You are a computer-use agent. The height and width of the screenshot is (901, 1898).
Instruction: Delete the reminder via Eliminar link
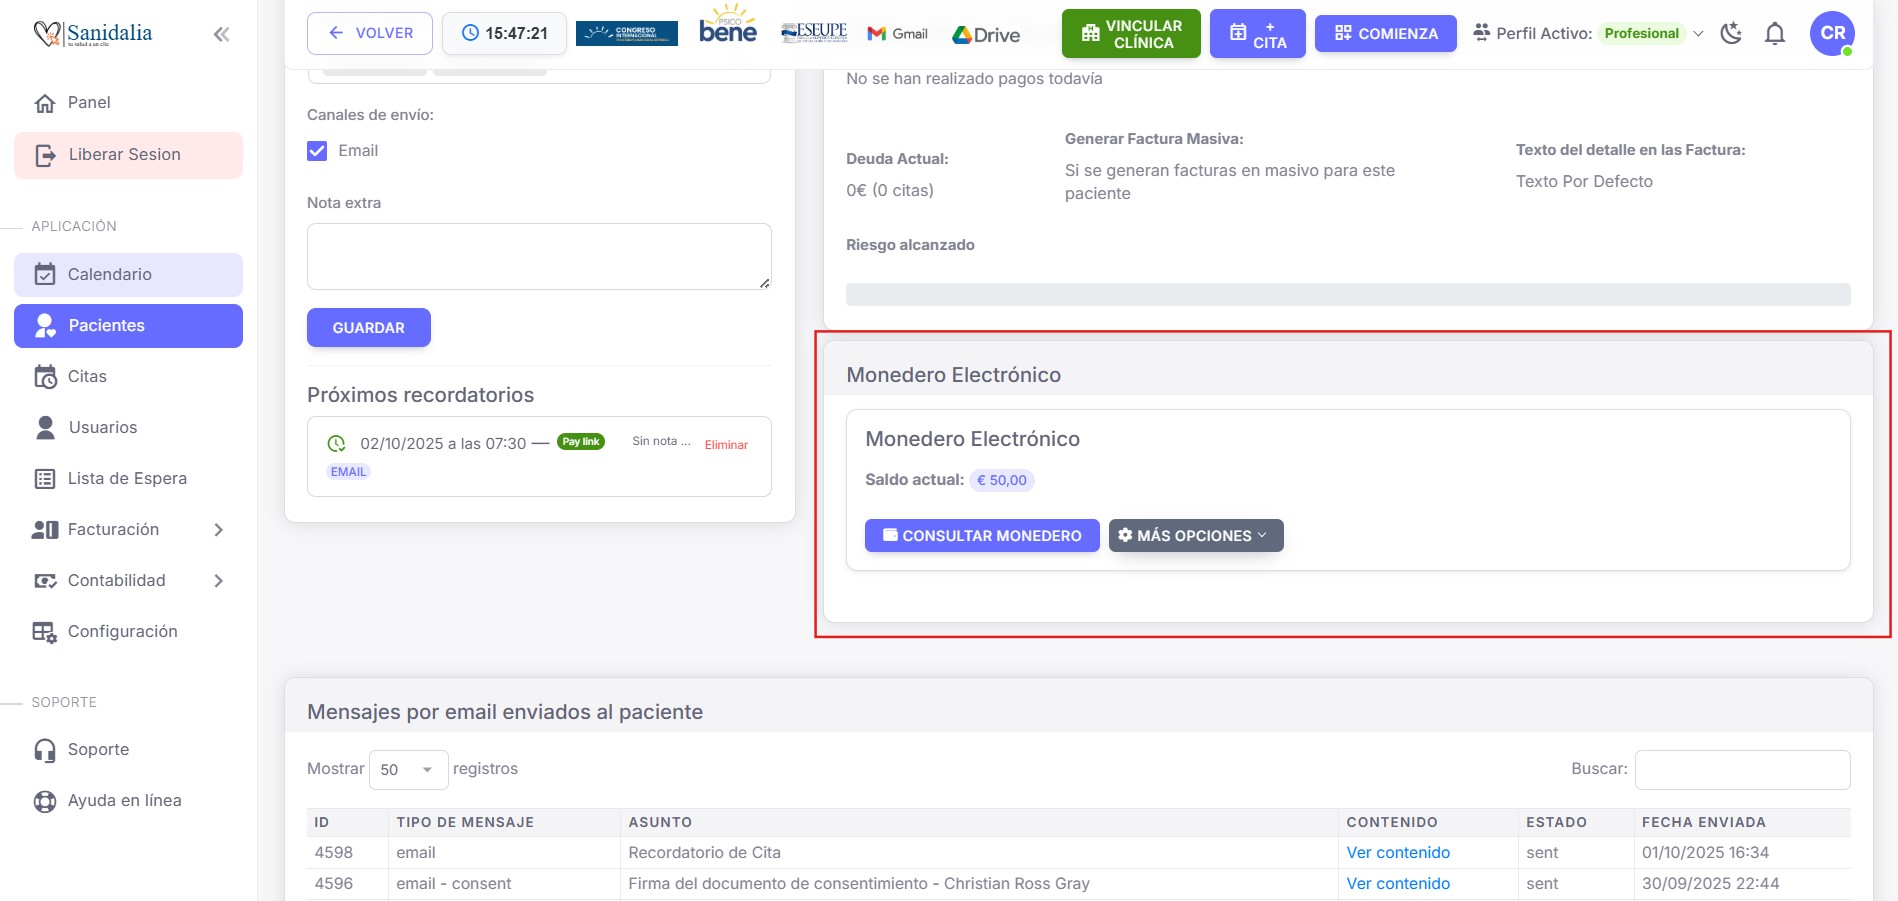point(726,445)
